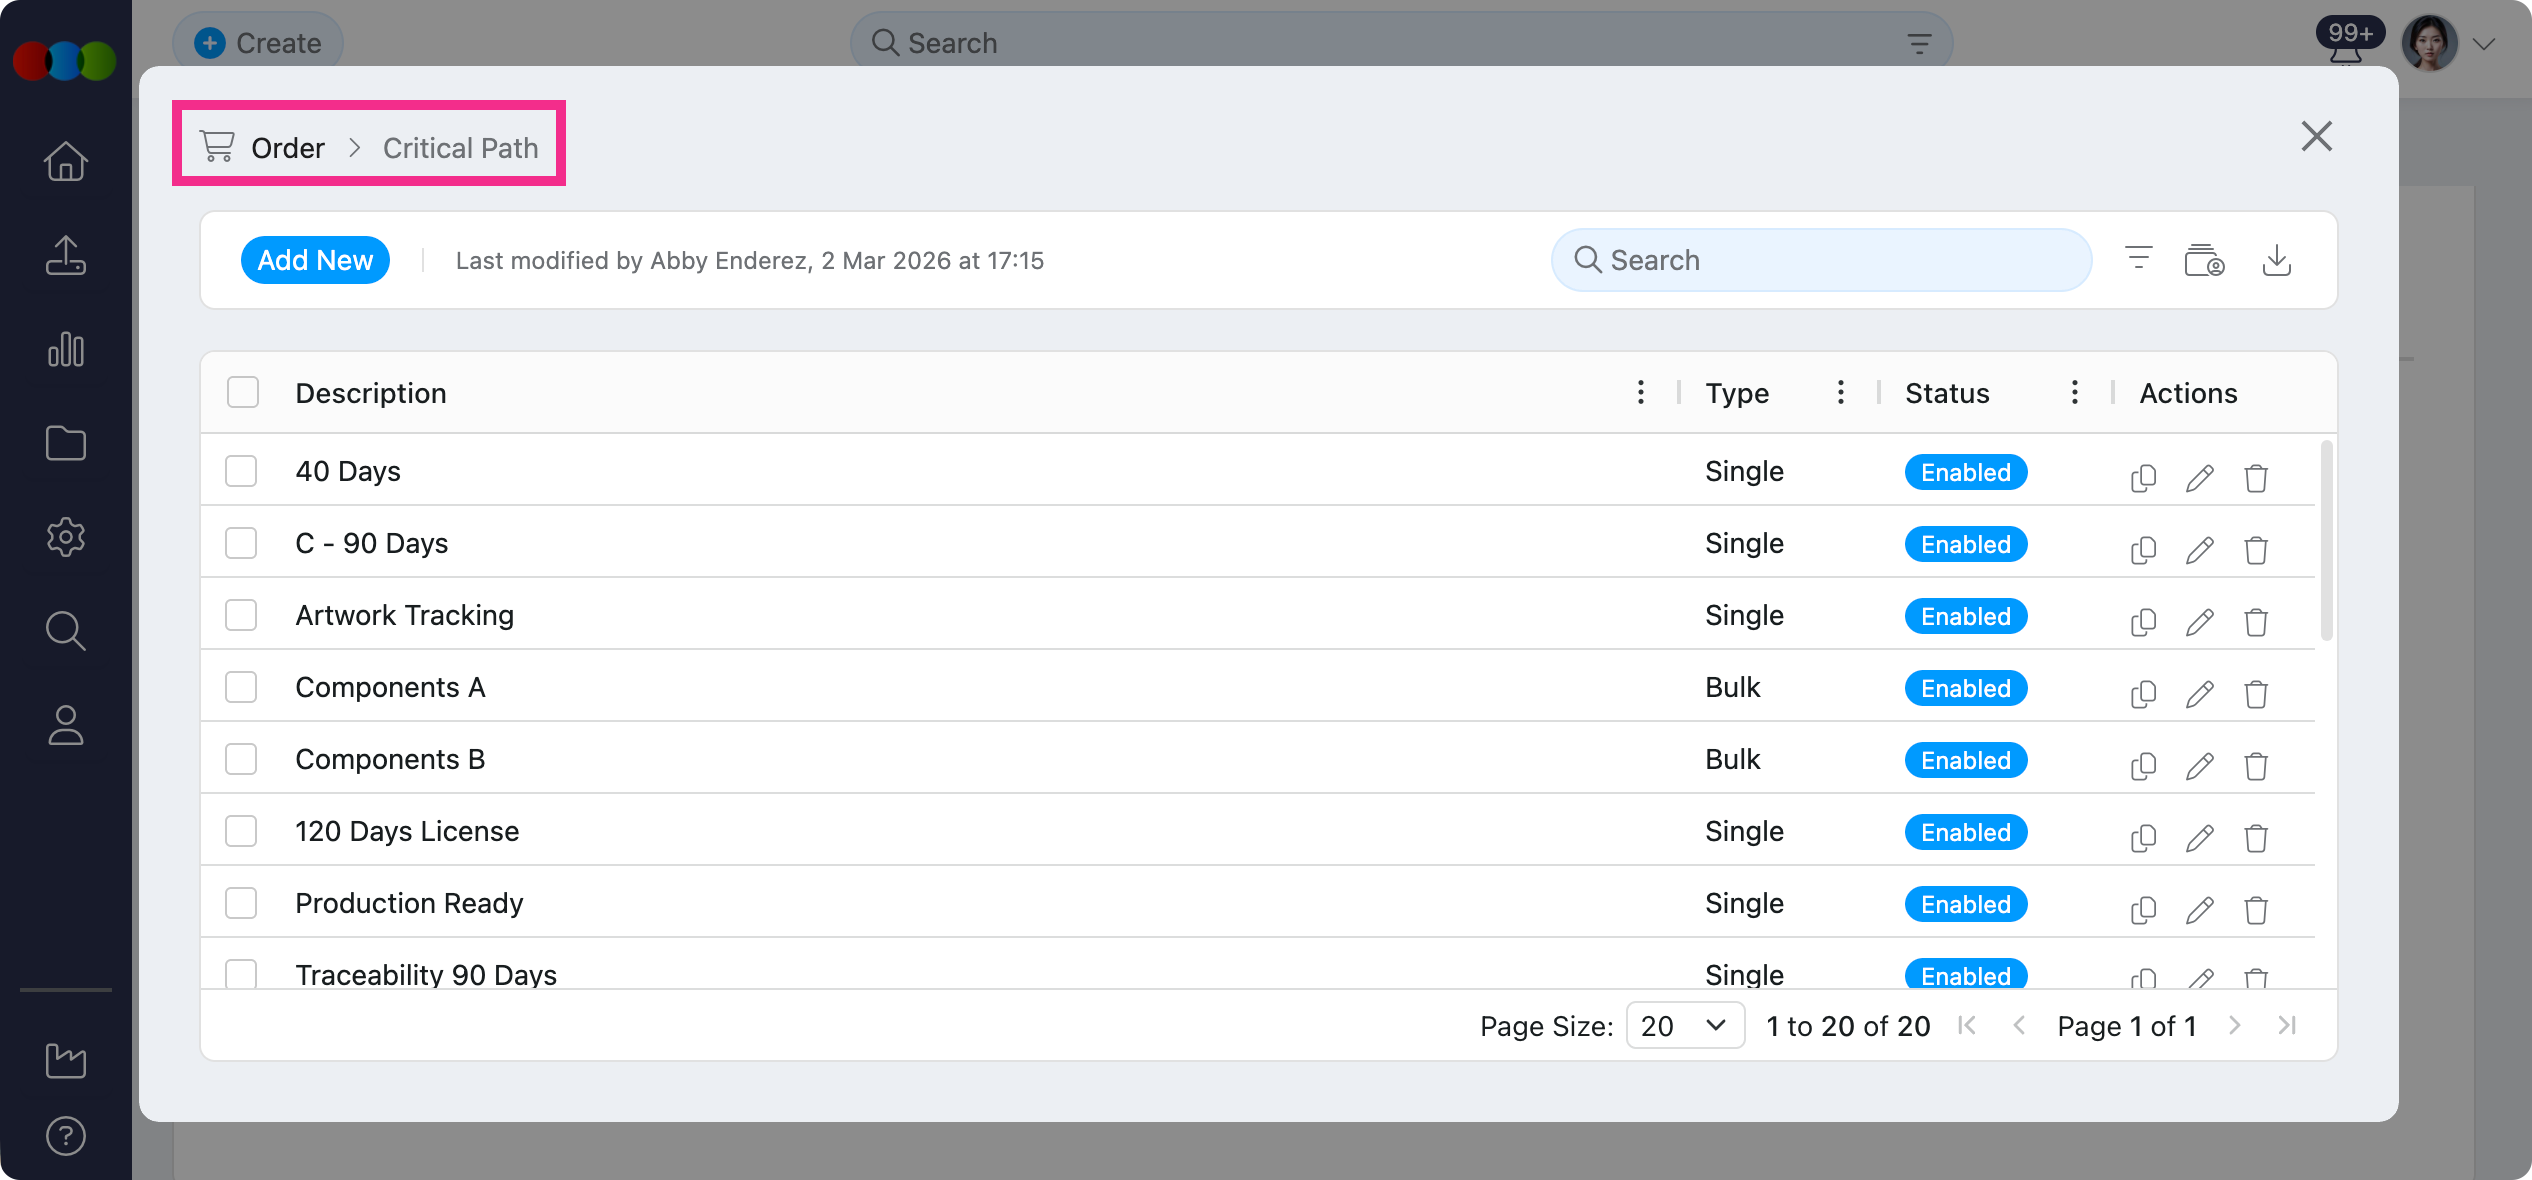Open the filter icon beside the table search
The height and width of the screenshot is (1180, 2532).
click(x=2138, y=259)
